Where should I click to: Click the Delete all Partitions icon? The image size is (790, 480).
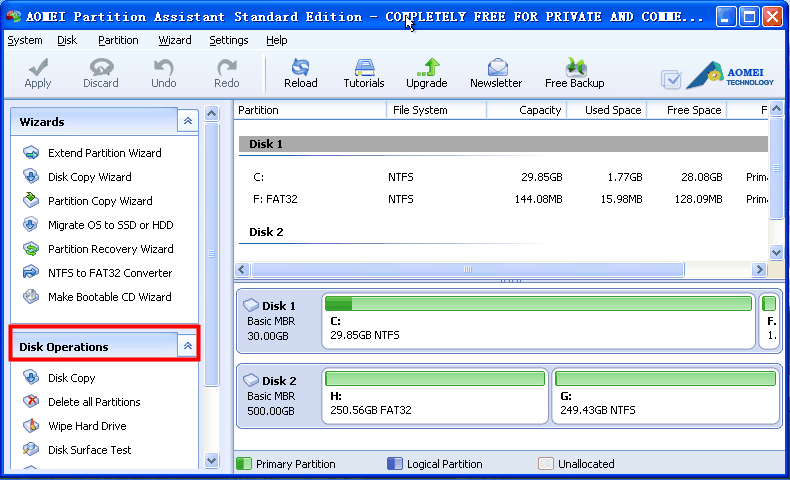point(31,401)
